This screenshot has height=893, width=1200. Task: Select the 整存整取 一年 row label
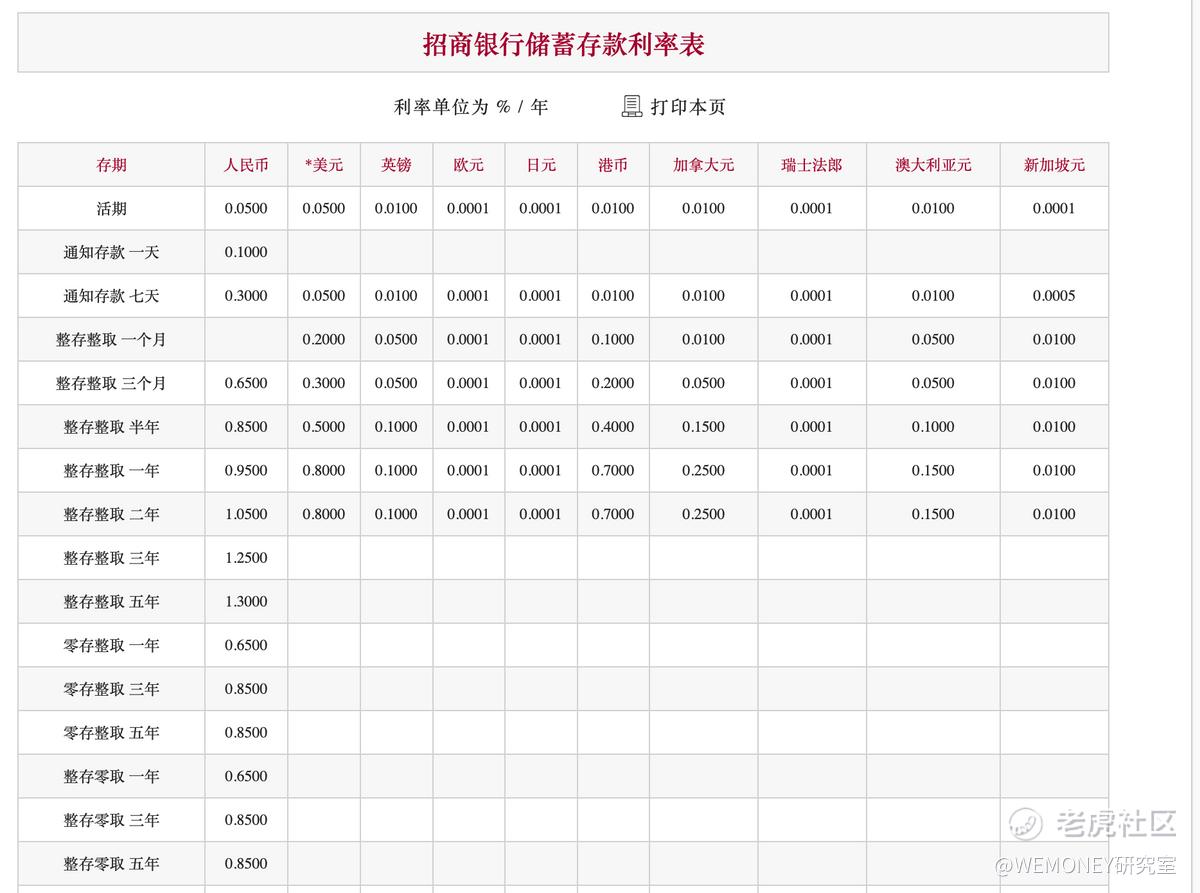(111, 471)
